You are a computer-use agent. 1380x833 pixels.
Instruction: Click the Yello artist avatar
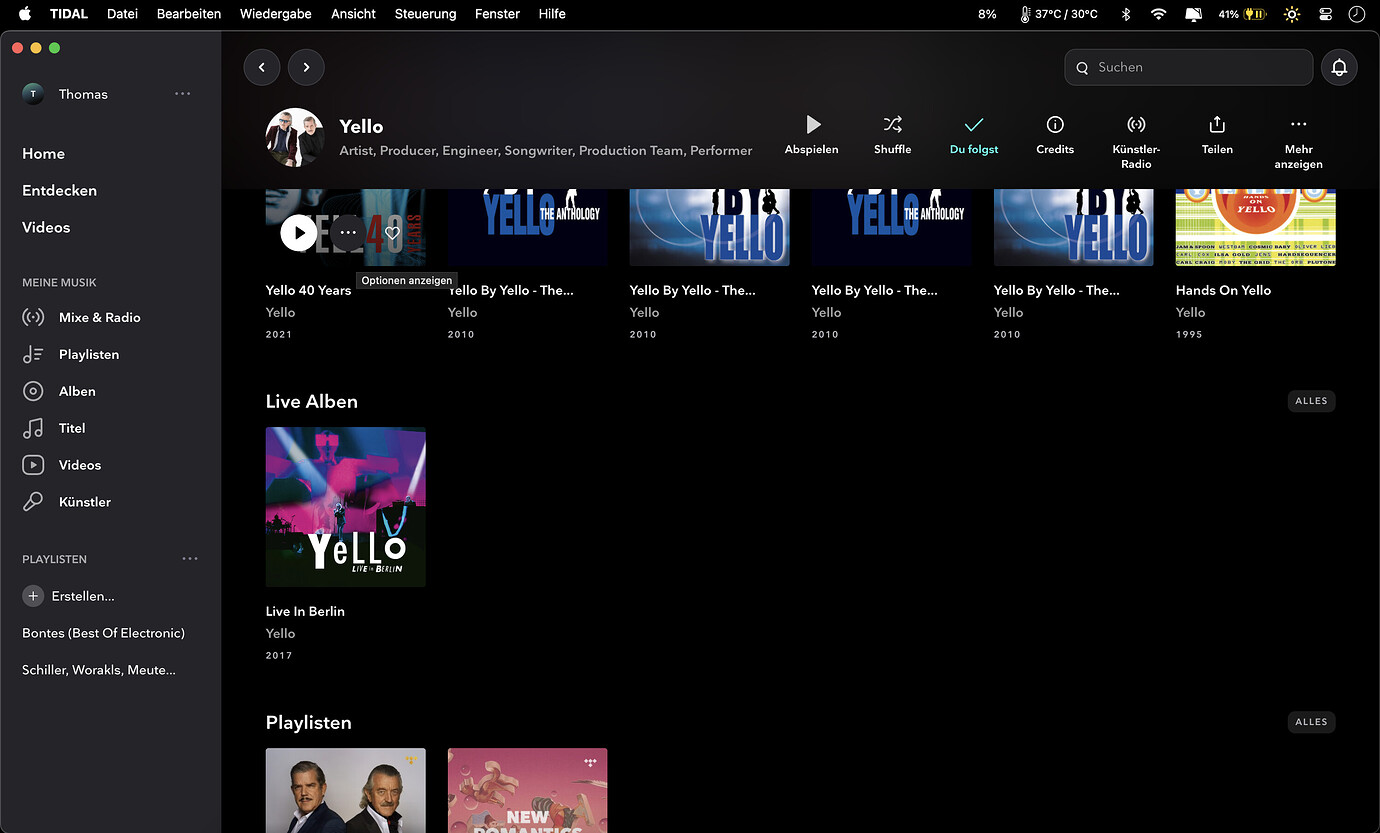295,137
